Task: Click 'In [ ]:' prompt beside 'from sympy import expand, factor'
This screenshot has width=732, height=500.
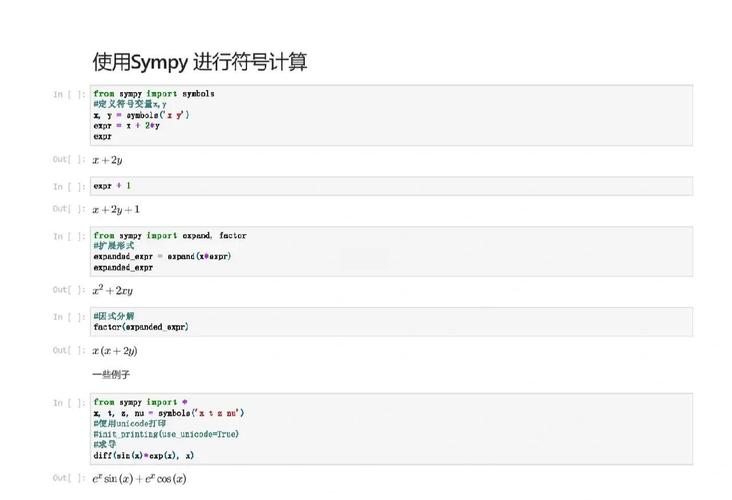Action: pyautogui.click(x=69, y=236)
